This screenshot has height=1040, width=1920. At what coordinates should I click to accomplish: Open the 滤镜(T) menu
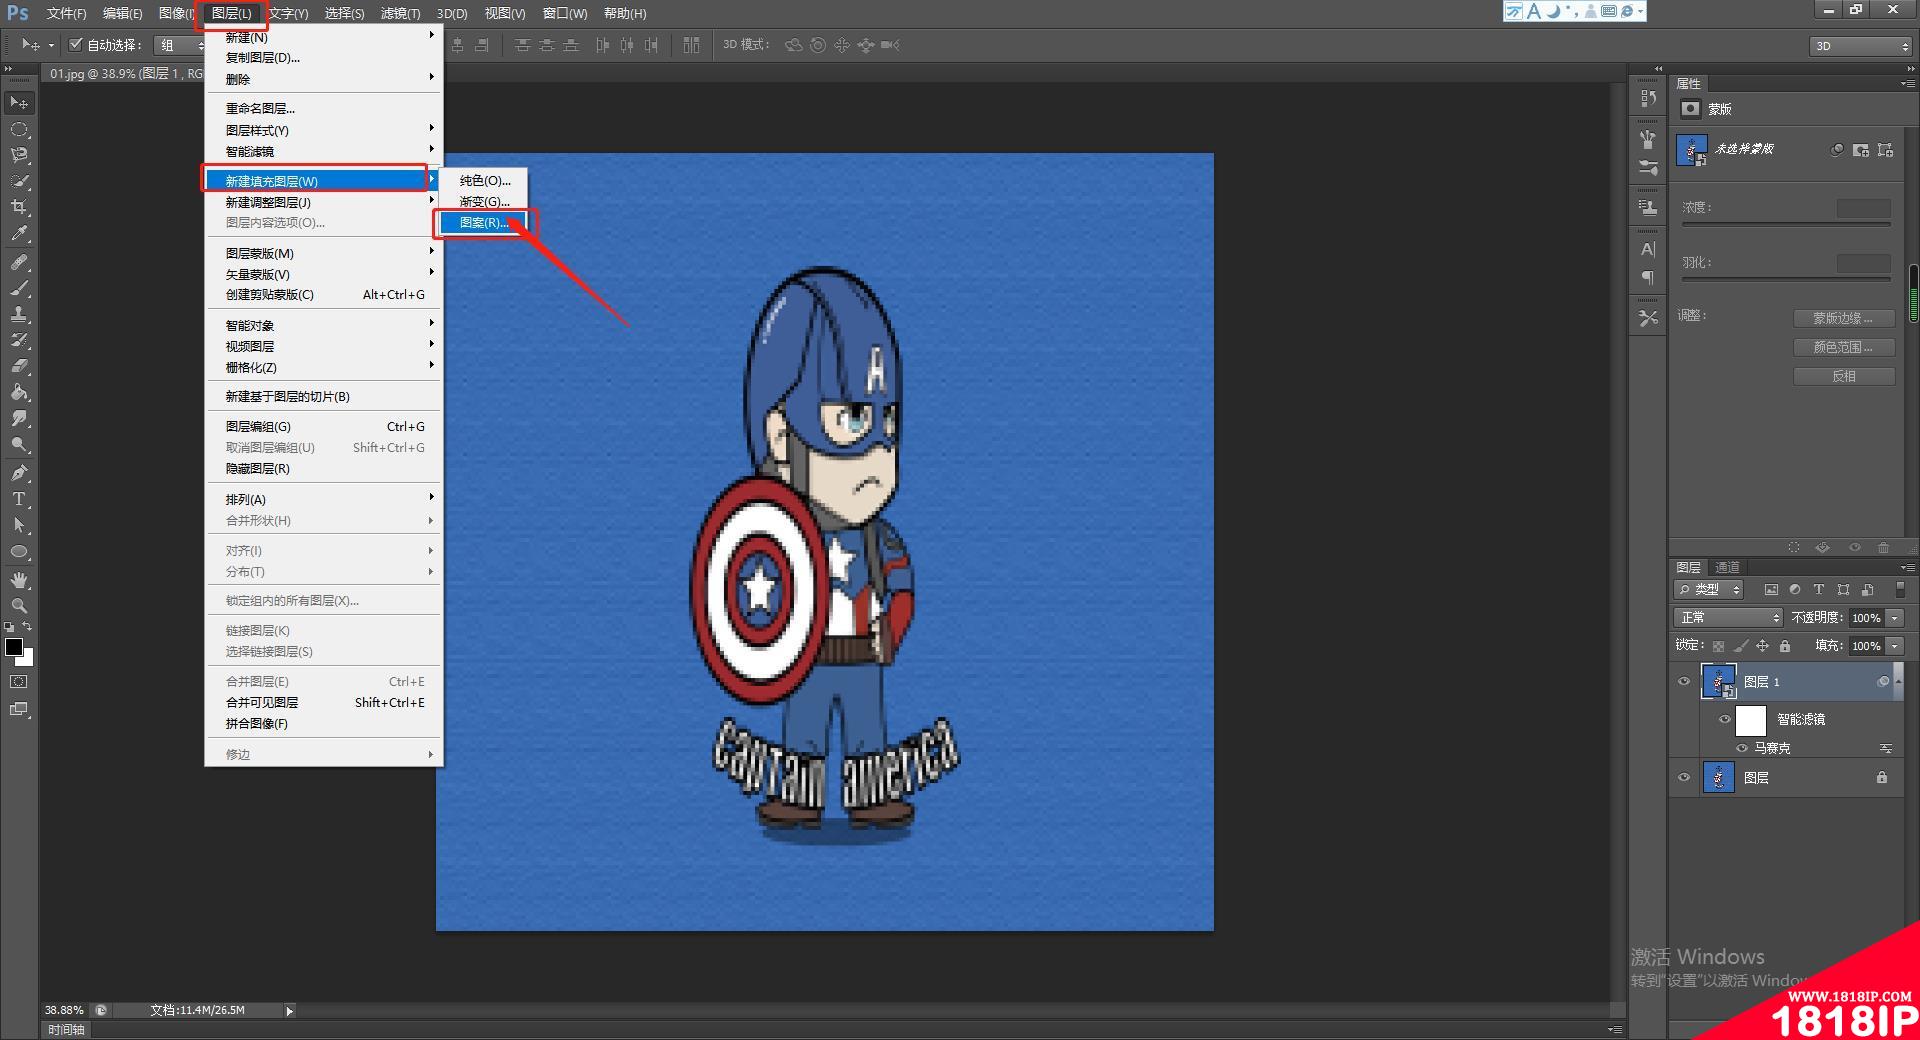(400, 13)
